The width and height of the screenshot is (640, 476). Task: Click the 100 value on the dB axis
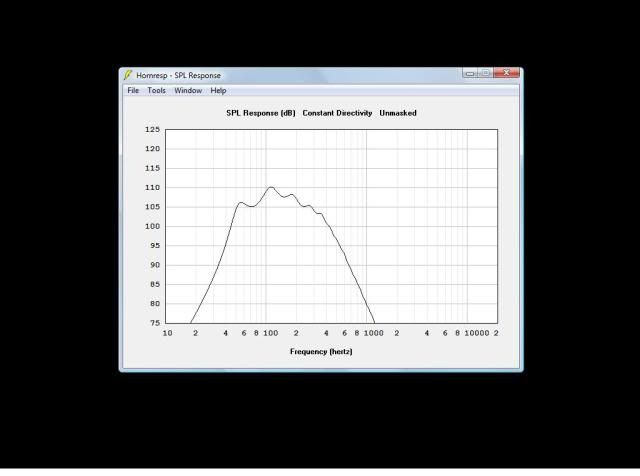click(152, 226)
